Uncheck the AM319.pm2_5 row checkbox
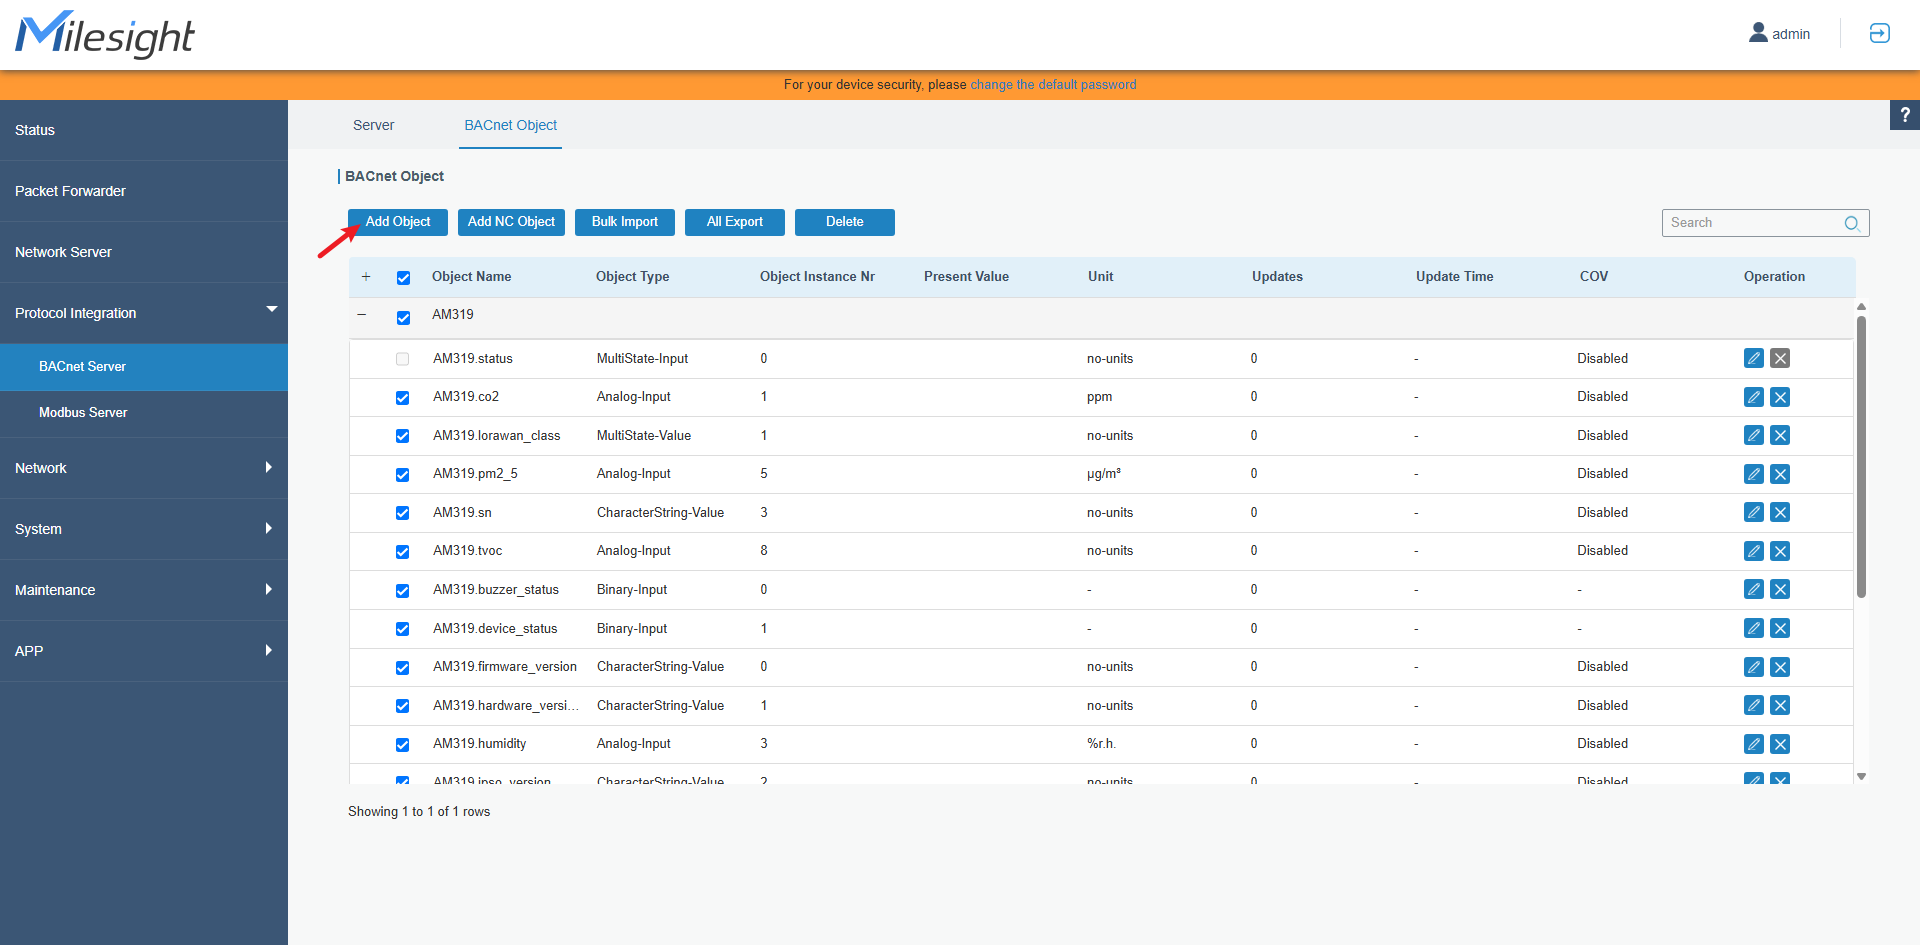The width and height of the screenshot is (1920, 945). pyautogui.click(x=402, y=475)
